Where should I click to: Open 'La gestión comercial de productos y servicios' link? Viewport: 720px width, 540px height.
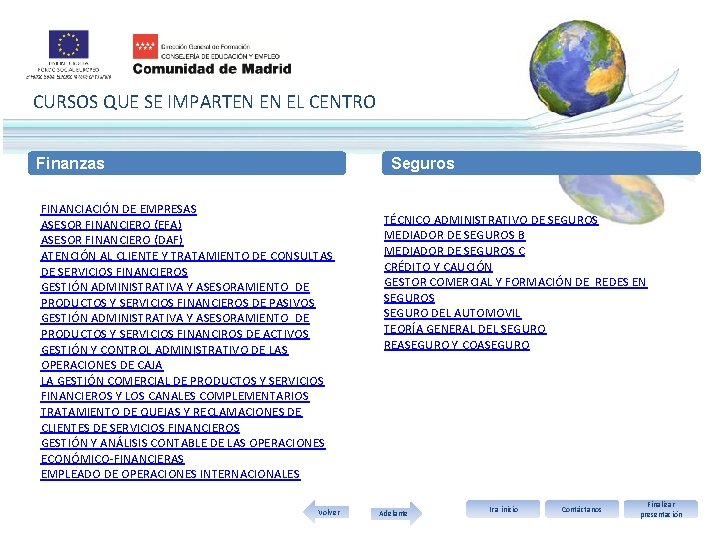tap(182, 381)
